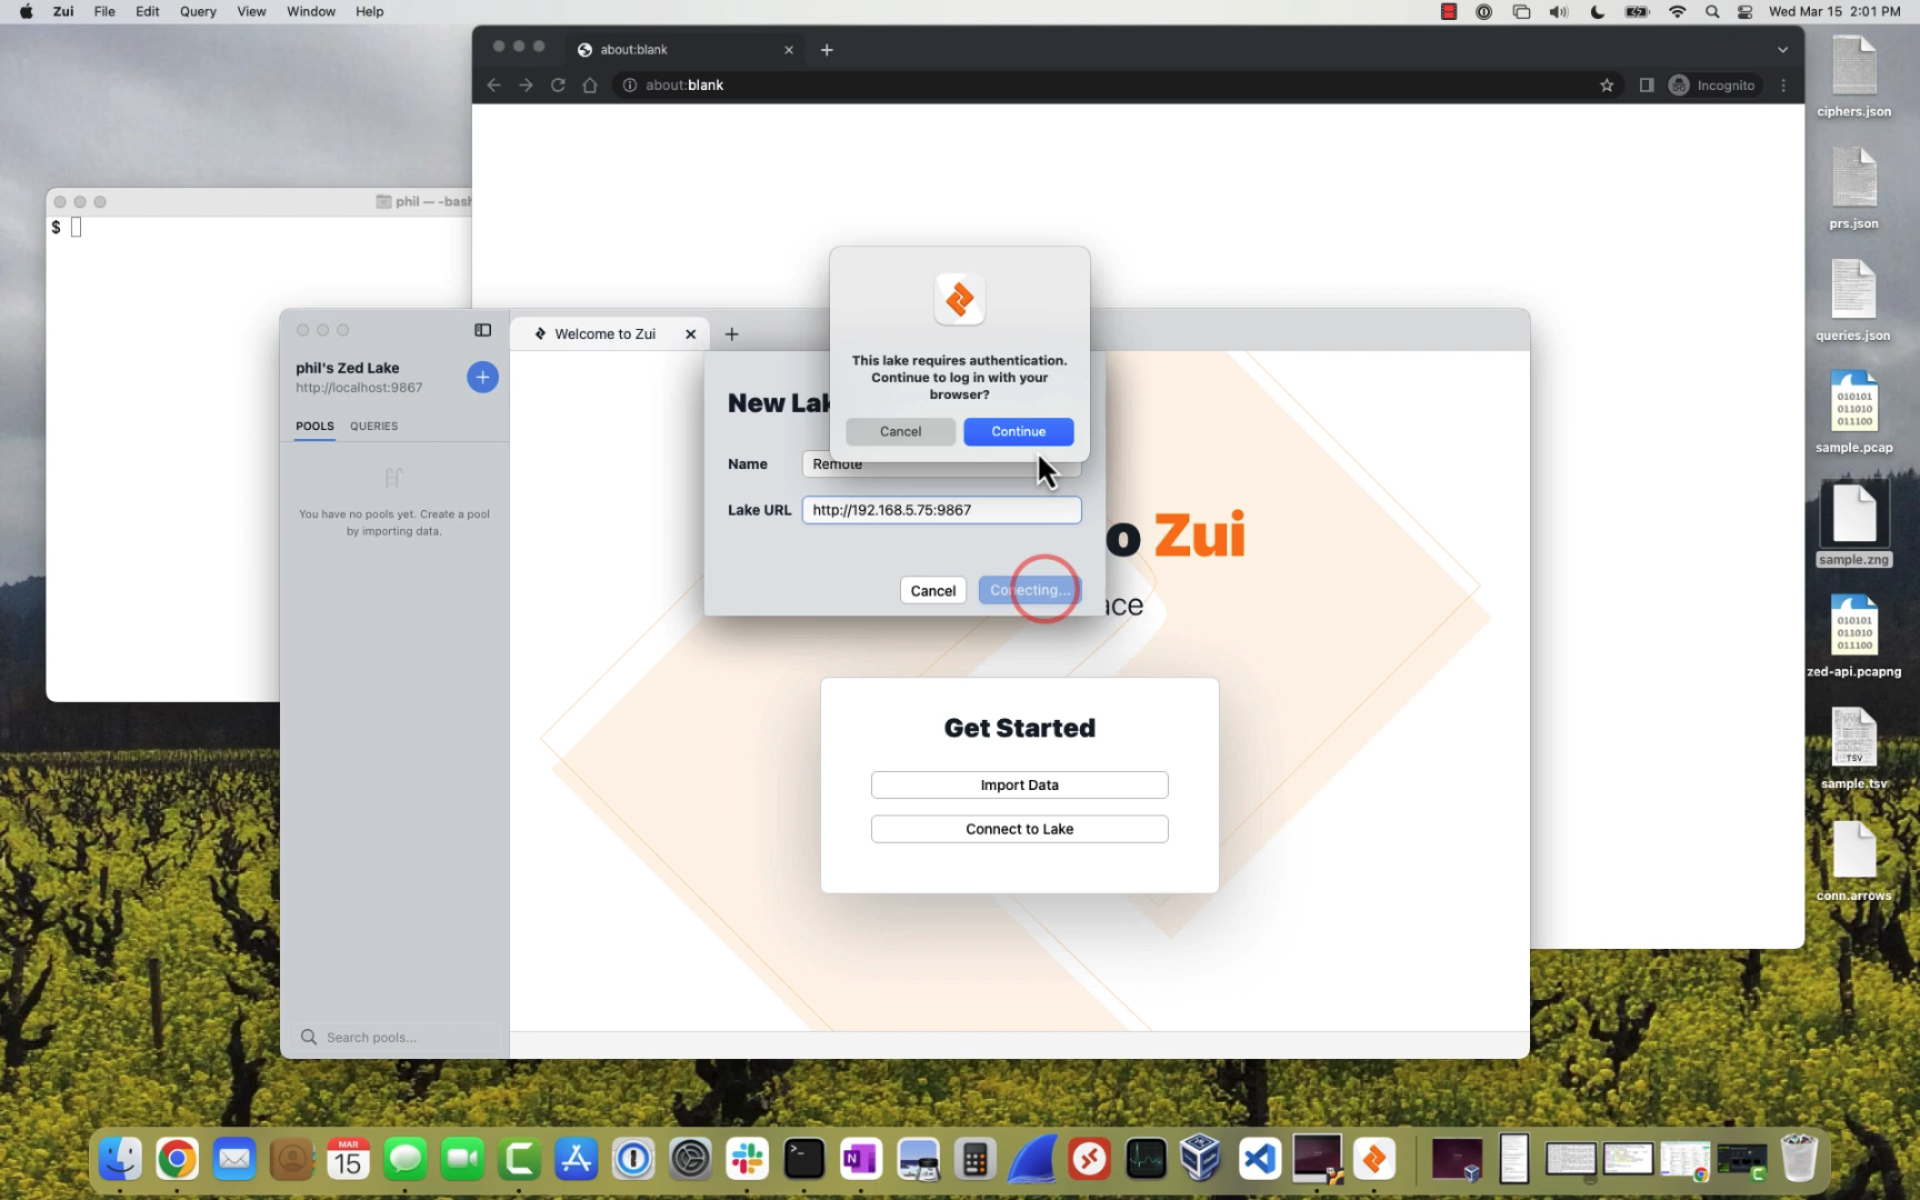Select the QUERIES tab in Zui sidebar
1920x1200 pixels.
[x=373, y=424]
